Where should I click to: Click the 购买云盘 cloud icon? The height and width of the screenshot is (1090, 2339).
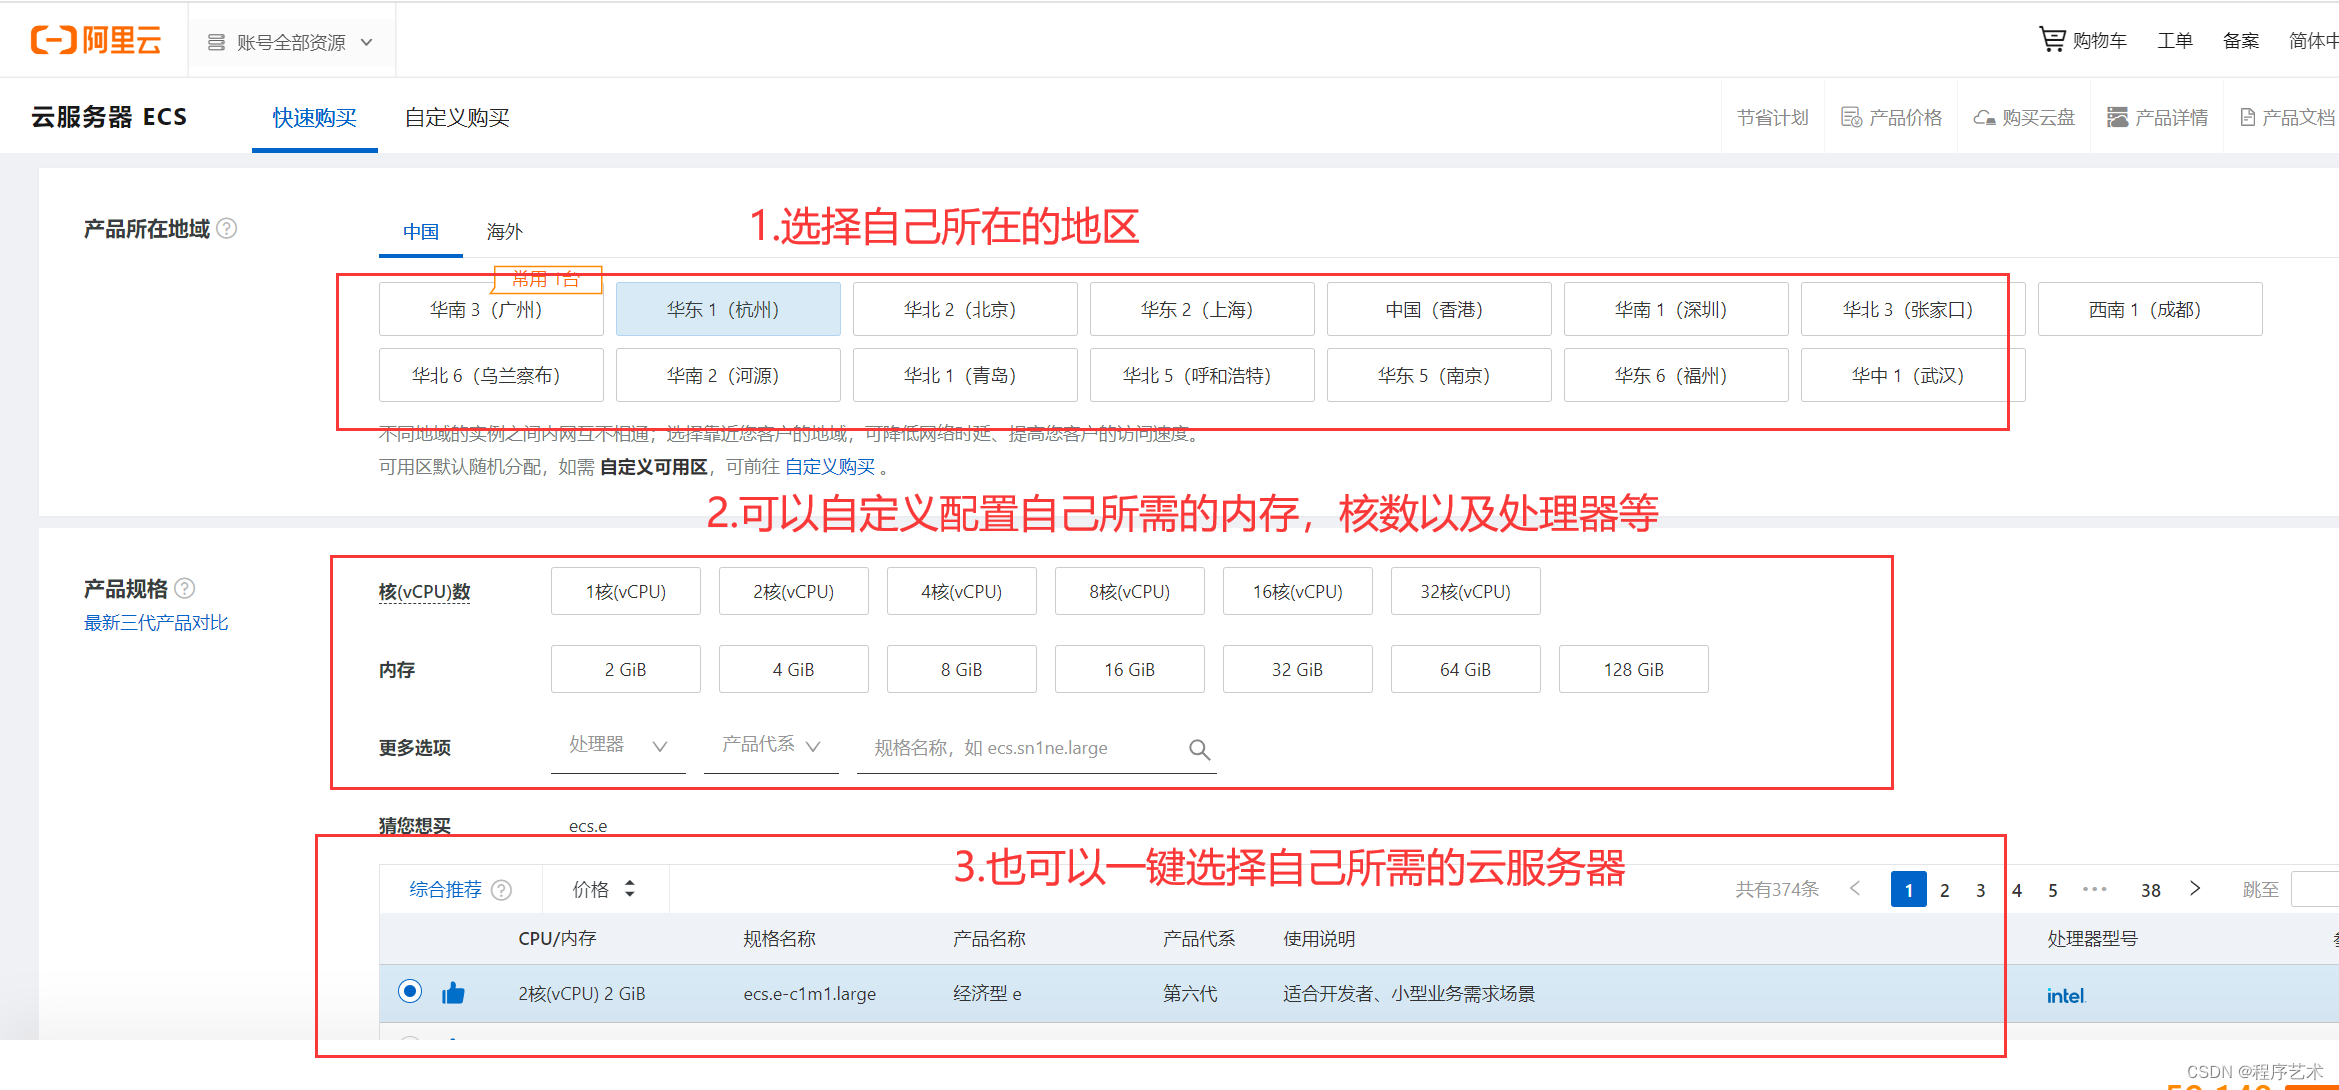pyautogui.click(x=1984, y=118)
